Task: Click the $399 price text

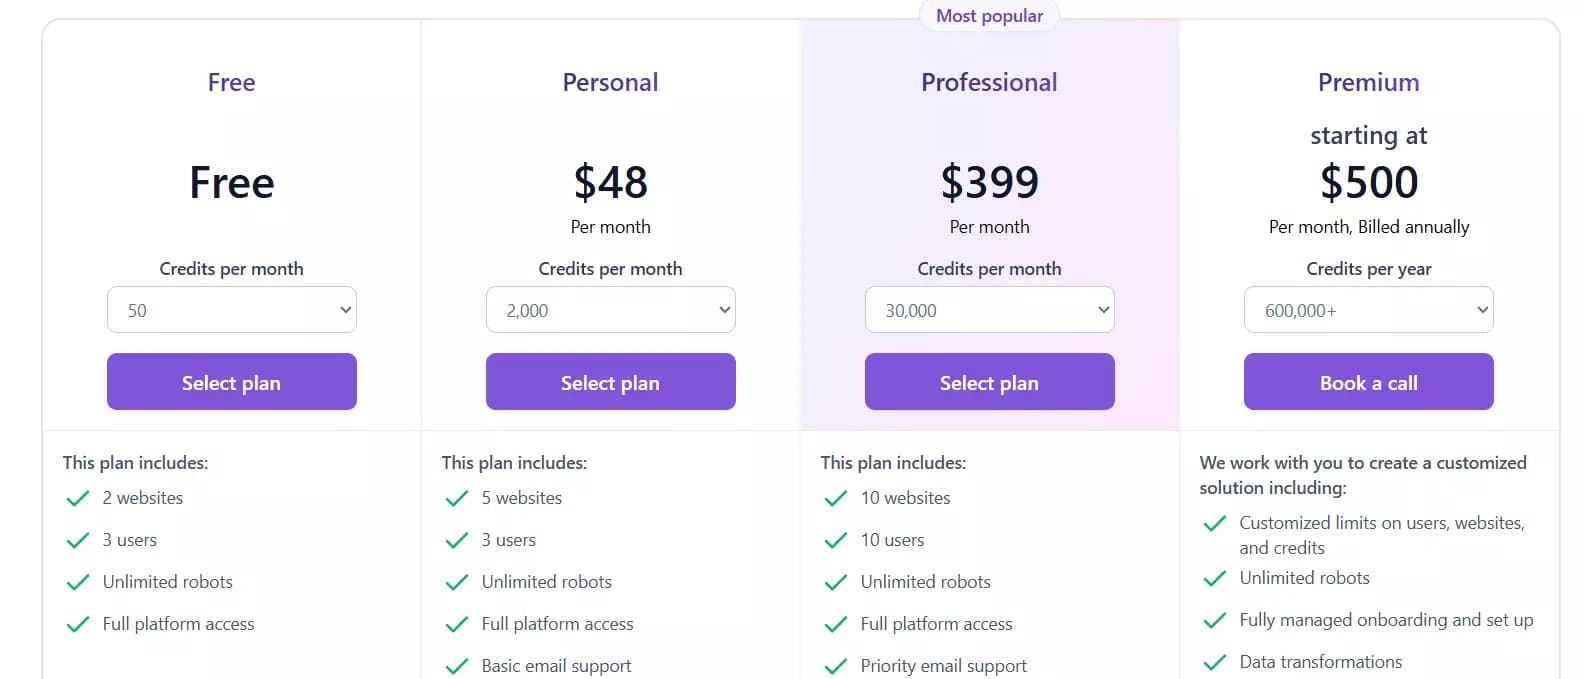Action: 989,183
